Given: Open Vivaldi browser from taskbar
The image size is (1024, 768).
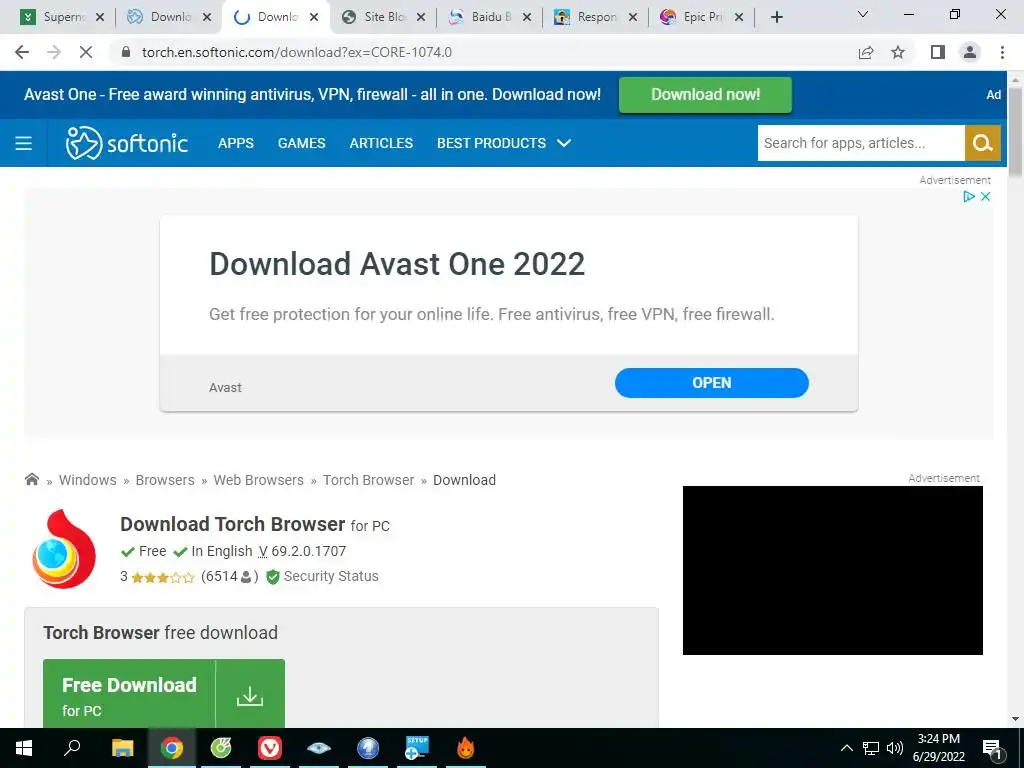Looking at the screenshot, I should [x=270, y=748].
